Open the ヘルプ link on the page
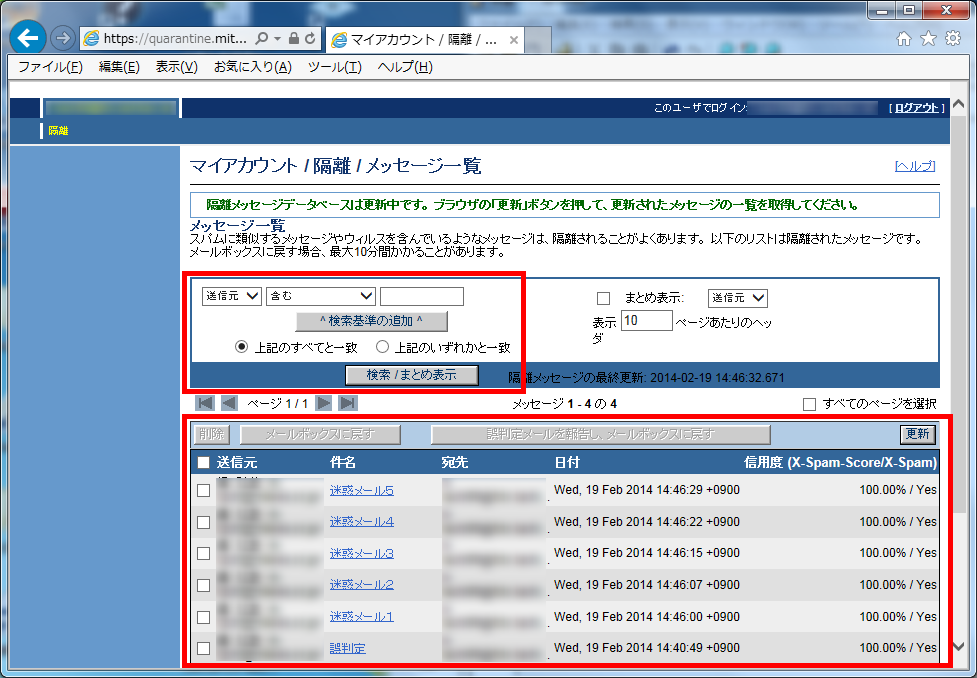977x678 pixels. [x=915, y=166]
